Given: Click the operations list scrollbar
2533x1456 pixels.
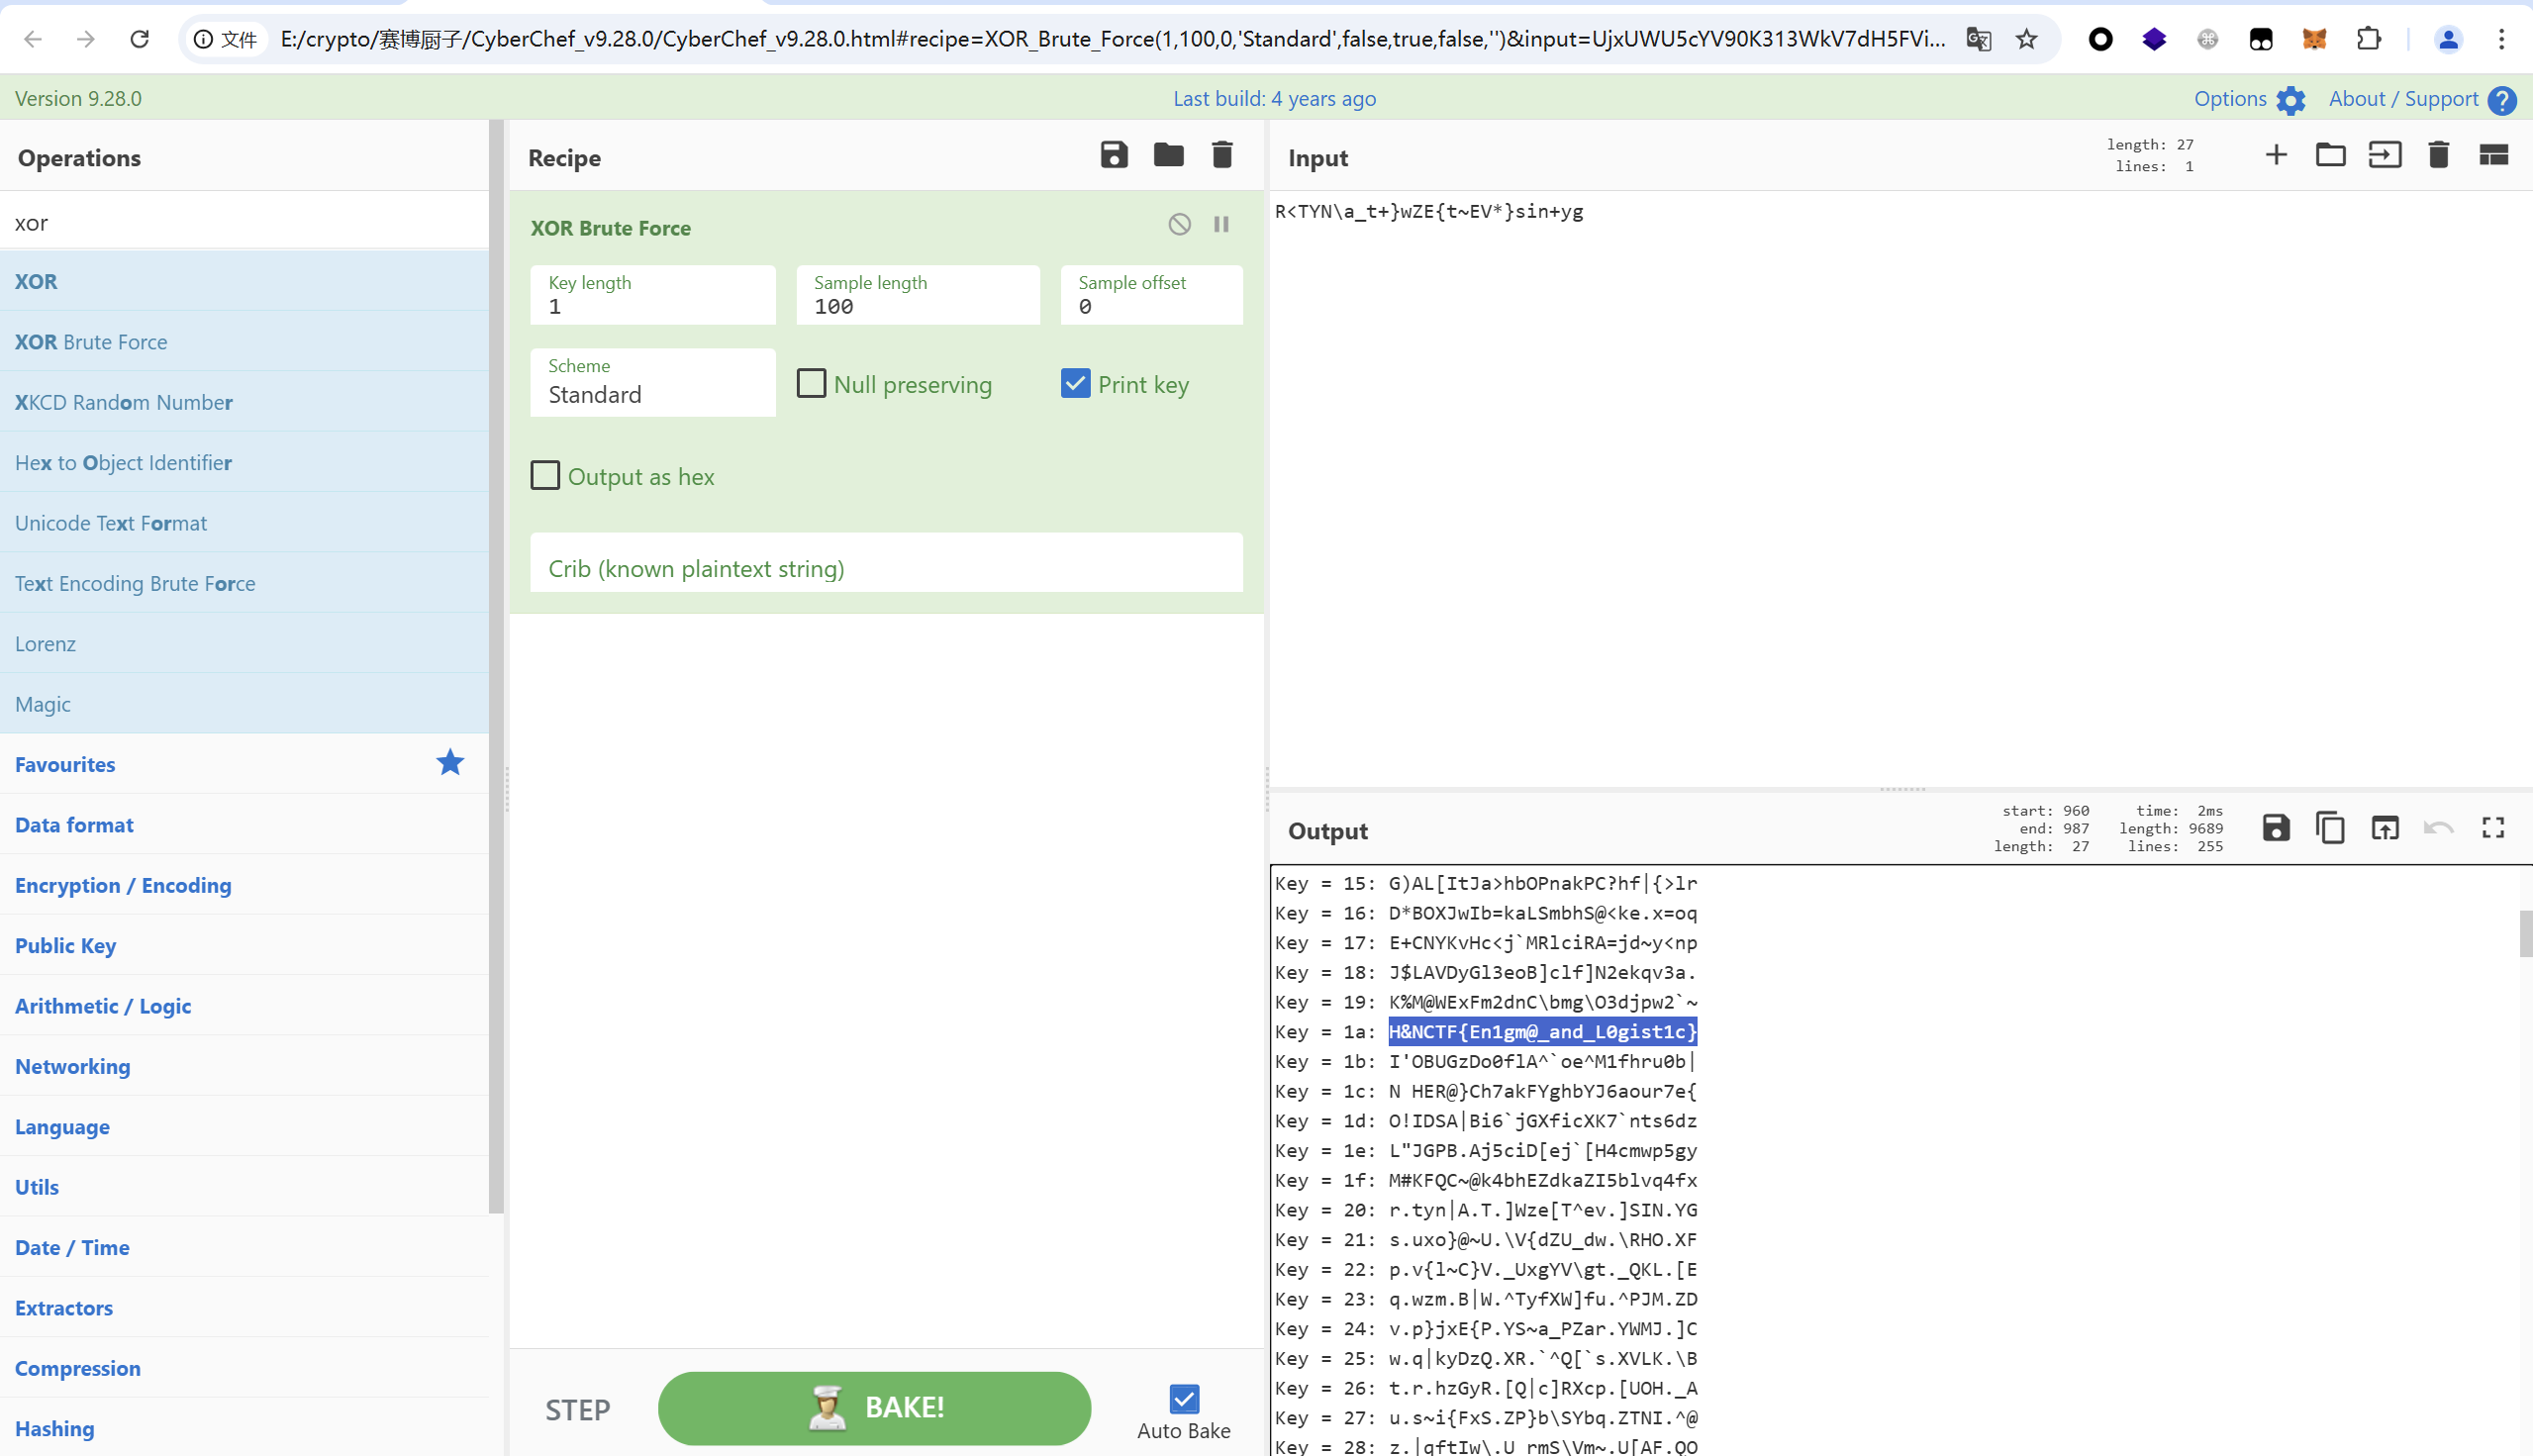Looking at the screenshot, I should 496,666.
